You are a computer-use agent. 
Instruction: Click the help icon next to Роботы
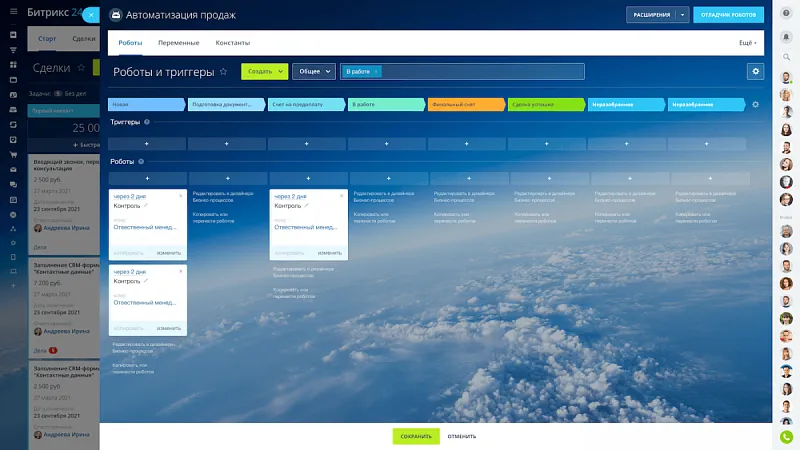[x=143, y=160]
